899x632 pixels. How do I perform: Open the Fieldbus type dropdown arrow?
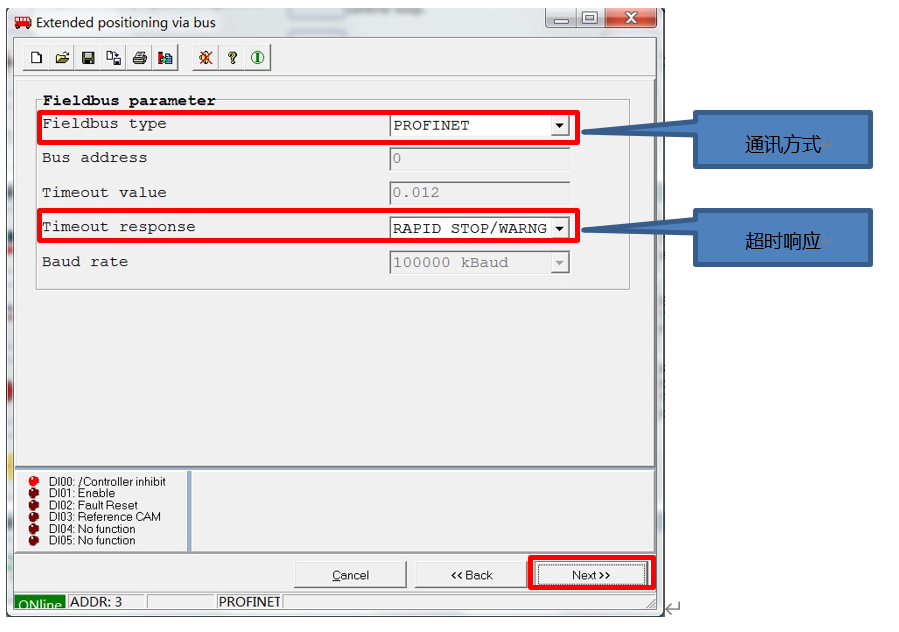(560, 126)
